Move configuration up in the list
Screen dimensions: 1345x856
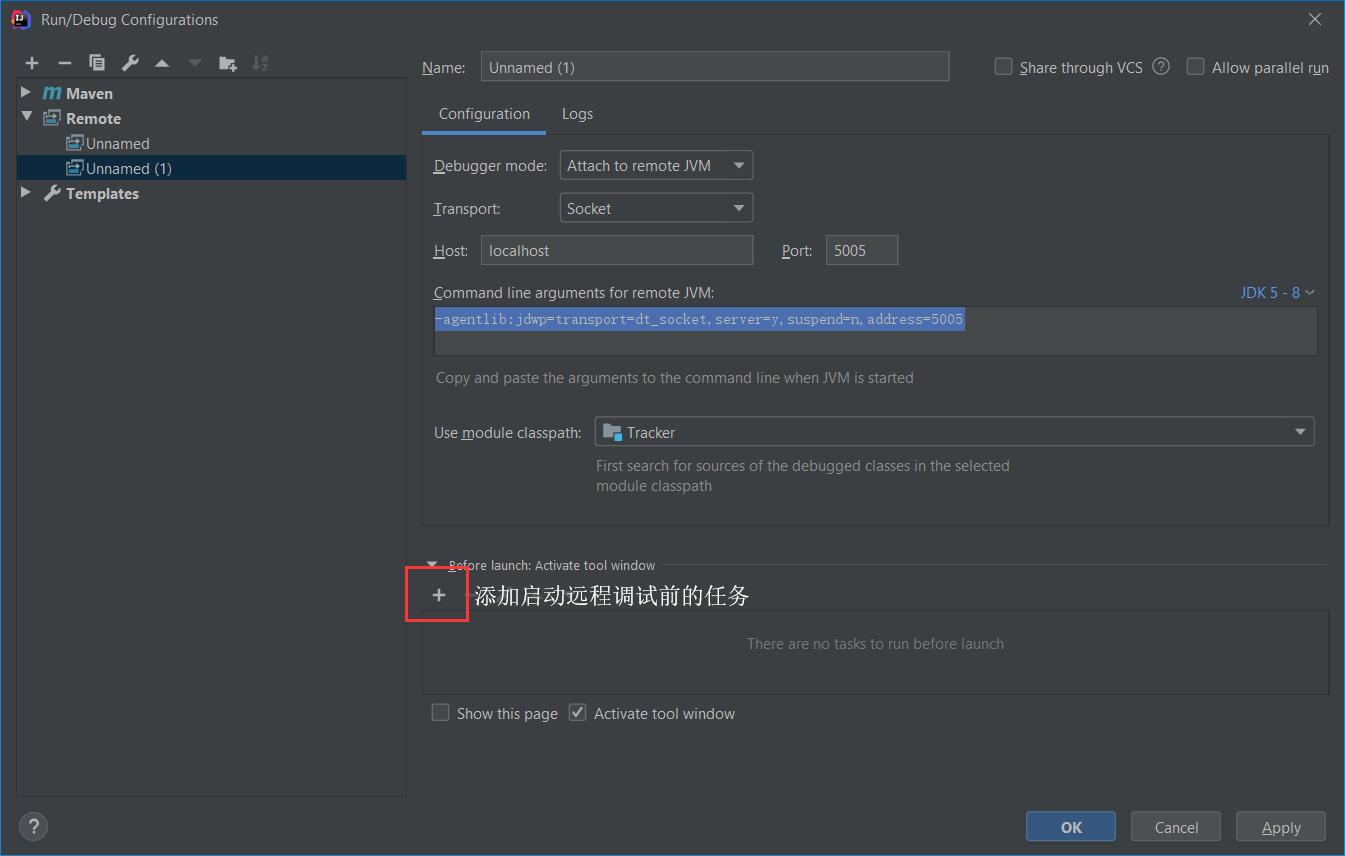162,63
